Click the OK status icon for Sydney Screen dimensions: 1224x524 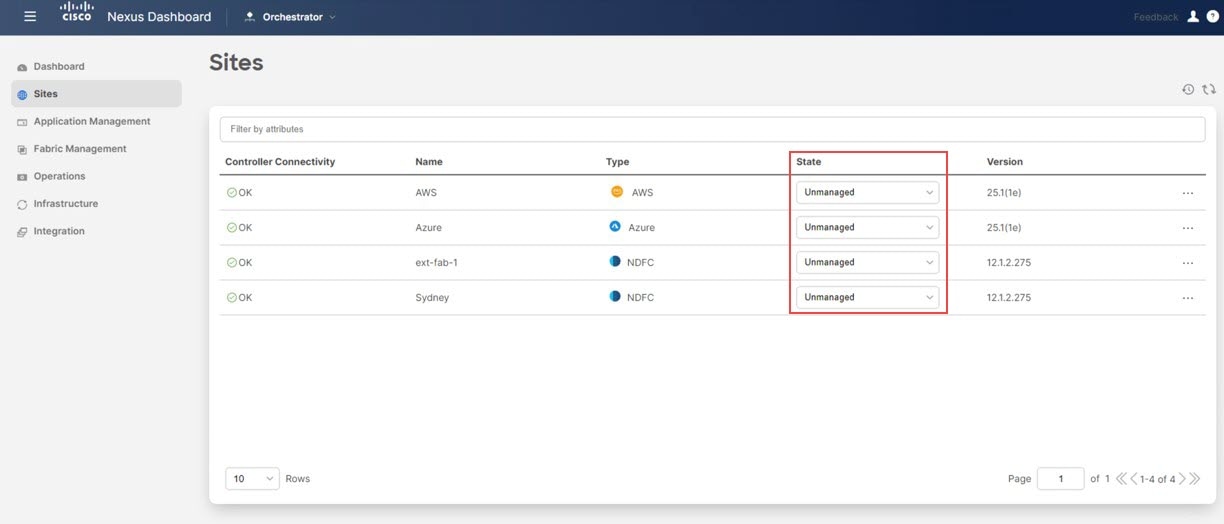click(x=232, y=297)
